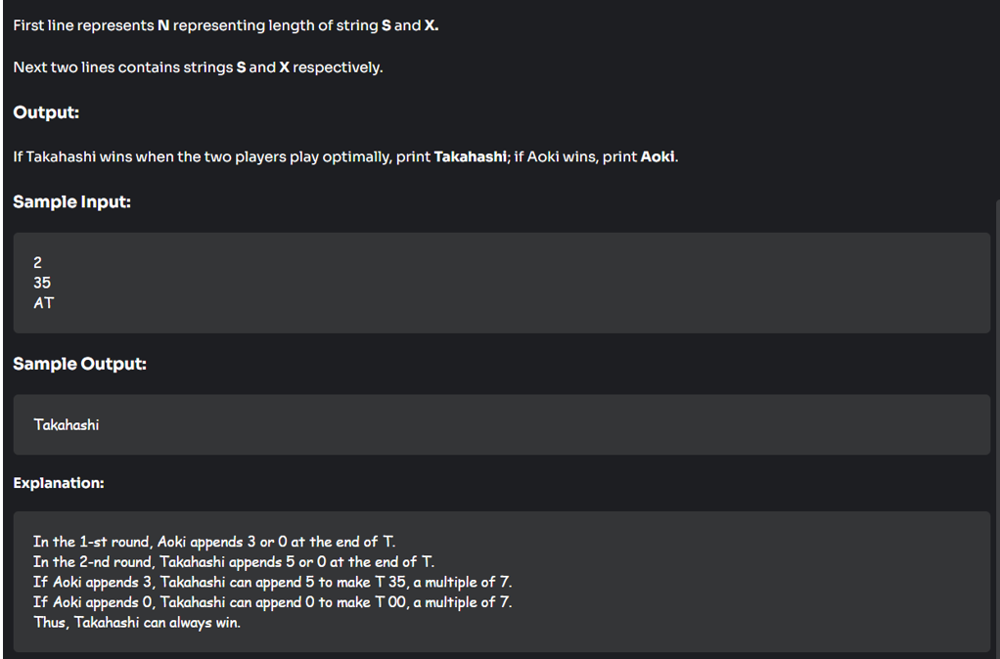Image resolution: width=1000 pixels, height=659 pixels.
Task: Click the line 'If Aoki appends 0' explanation
Action: pos(272,602)
